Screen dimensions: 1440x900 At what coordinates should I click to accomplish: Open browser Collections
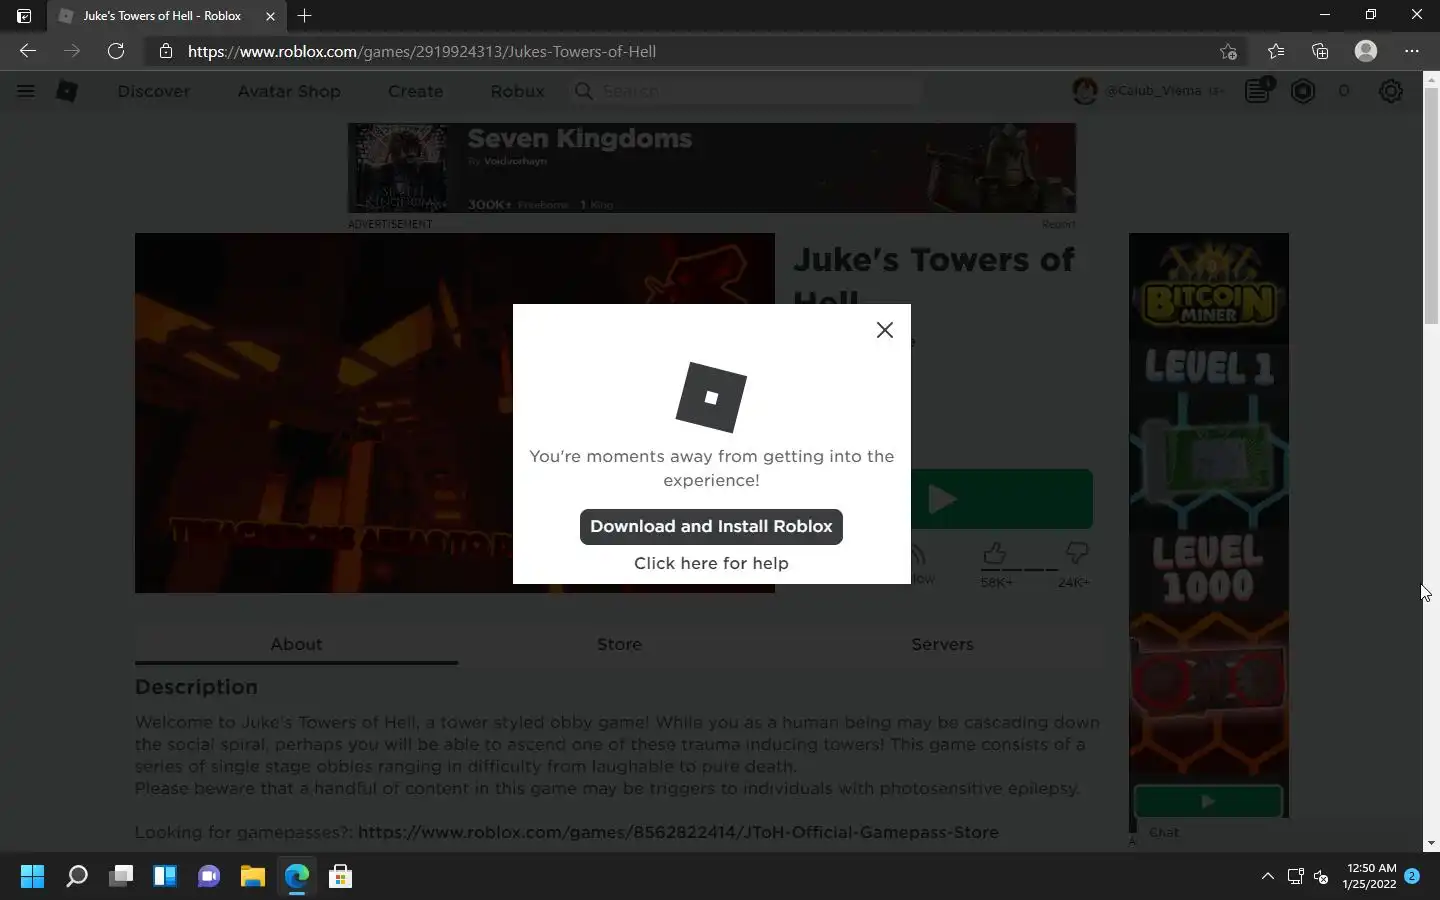(x=1320, y=51)
